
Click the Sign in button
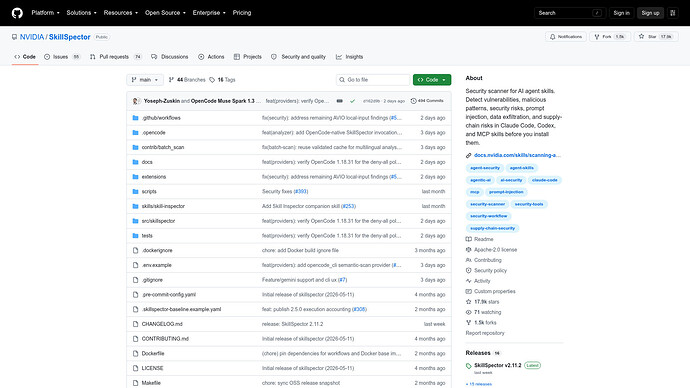[x=621, y=13]
